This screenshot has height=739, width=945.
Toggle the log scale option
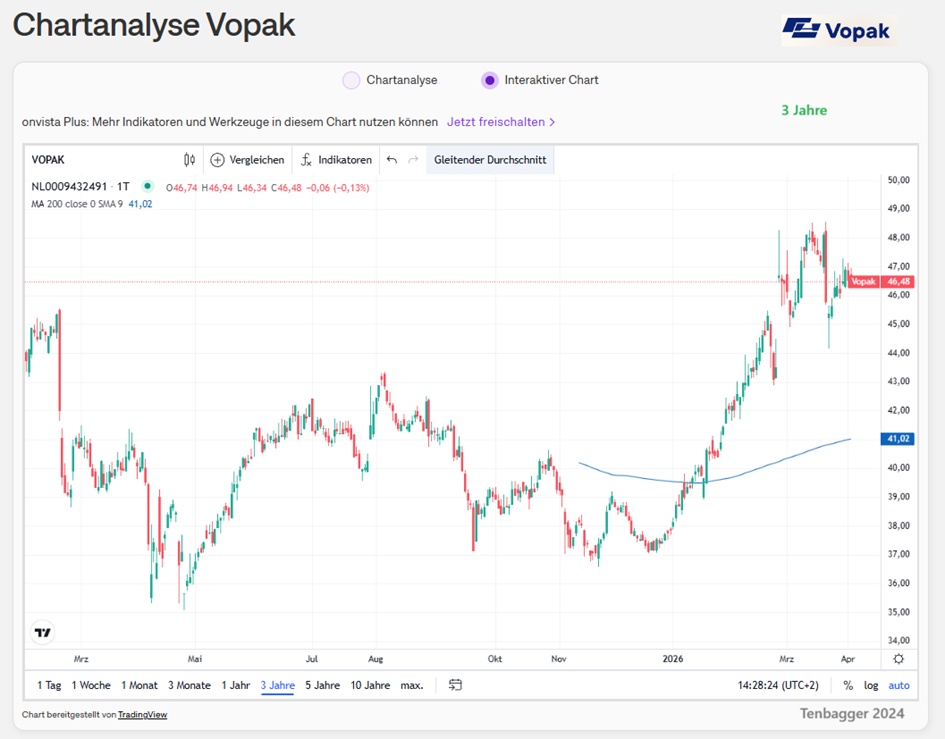point(871,685)
